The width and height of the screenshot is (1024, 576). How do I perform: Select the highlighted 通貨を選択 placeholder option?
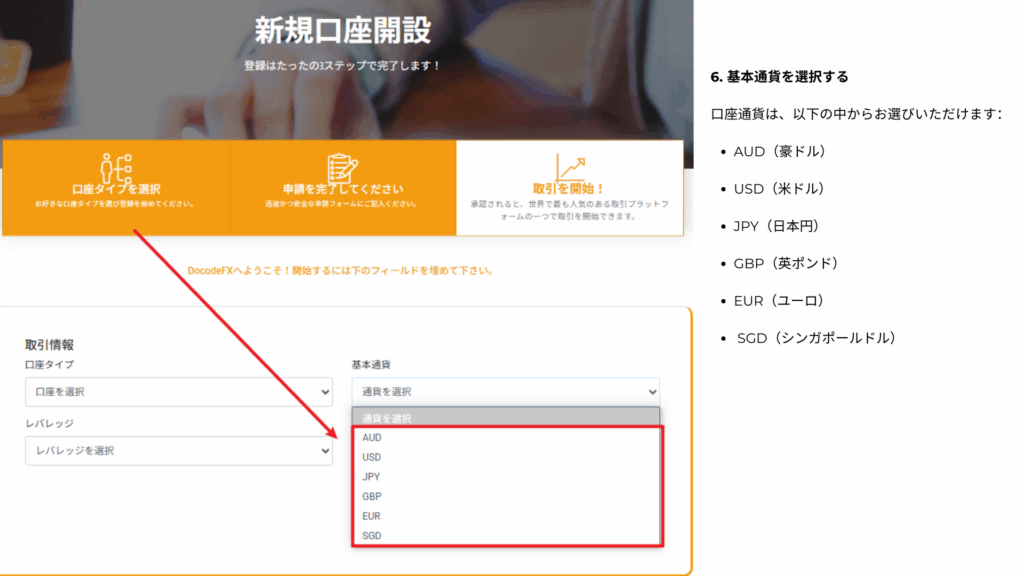(x=505, y=418)
